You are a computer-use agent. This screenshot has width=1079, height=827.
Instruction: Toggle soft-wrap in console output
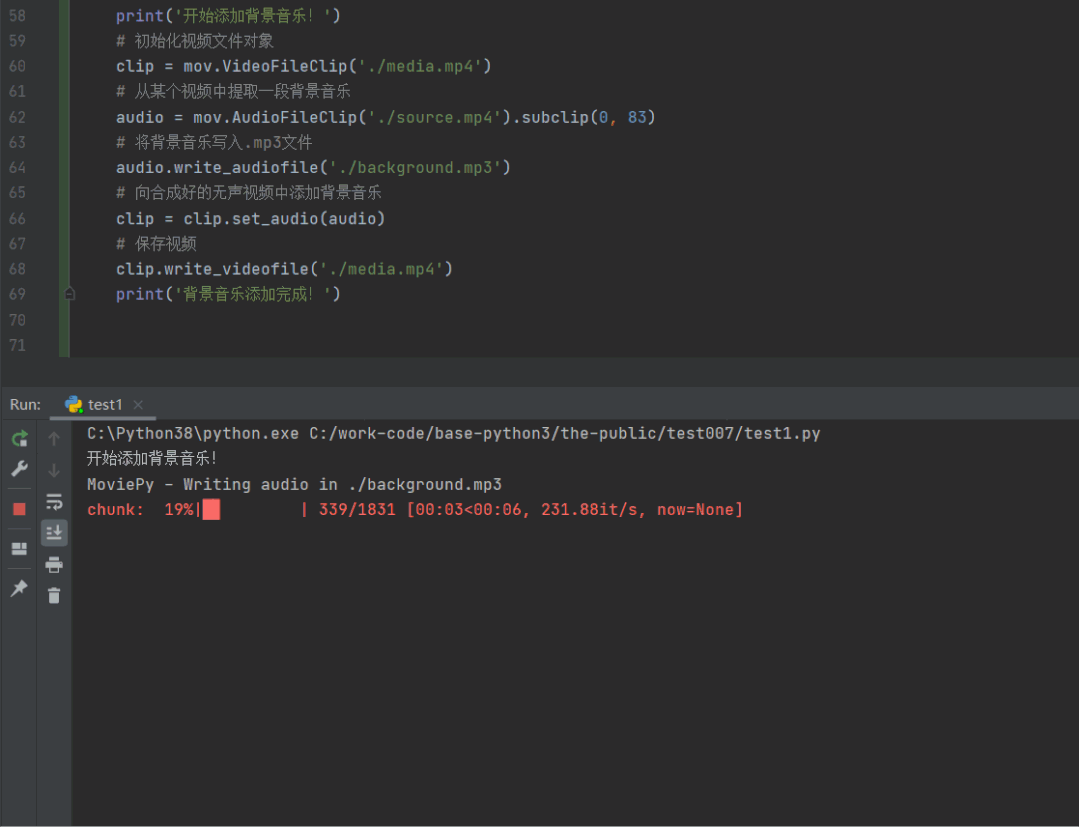pos(54,502)
